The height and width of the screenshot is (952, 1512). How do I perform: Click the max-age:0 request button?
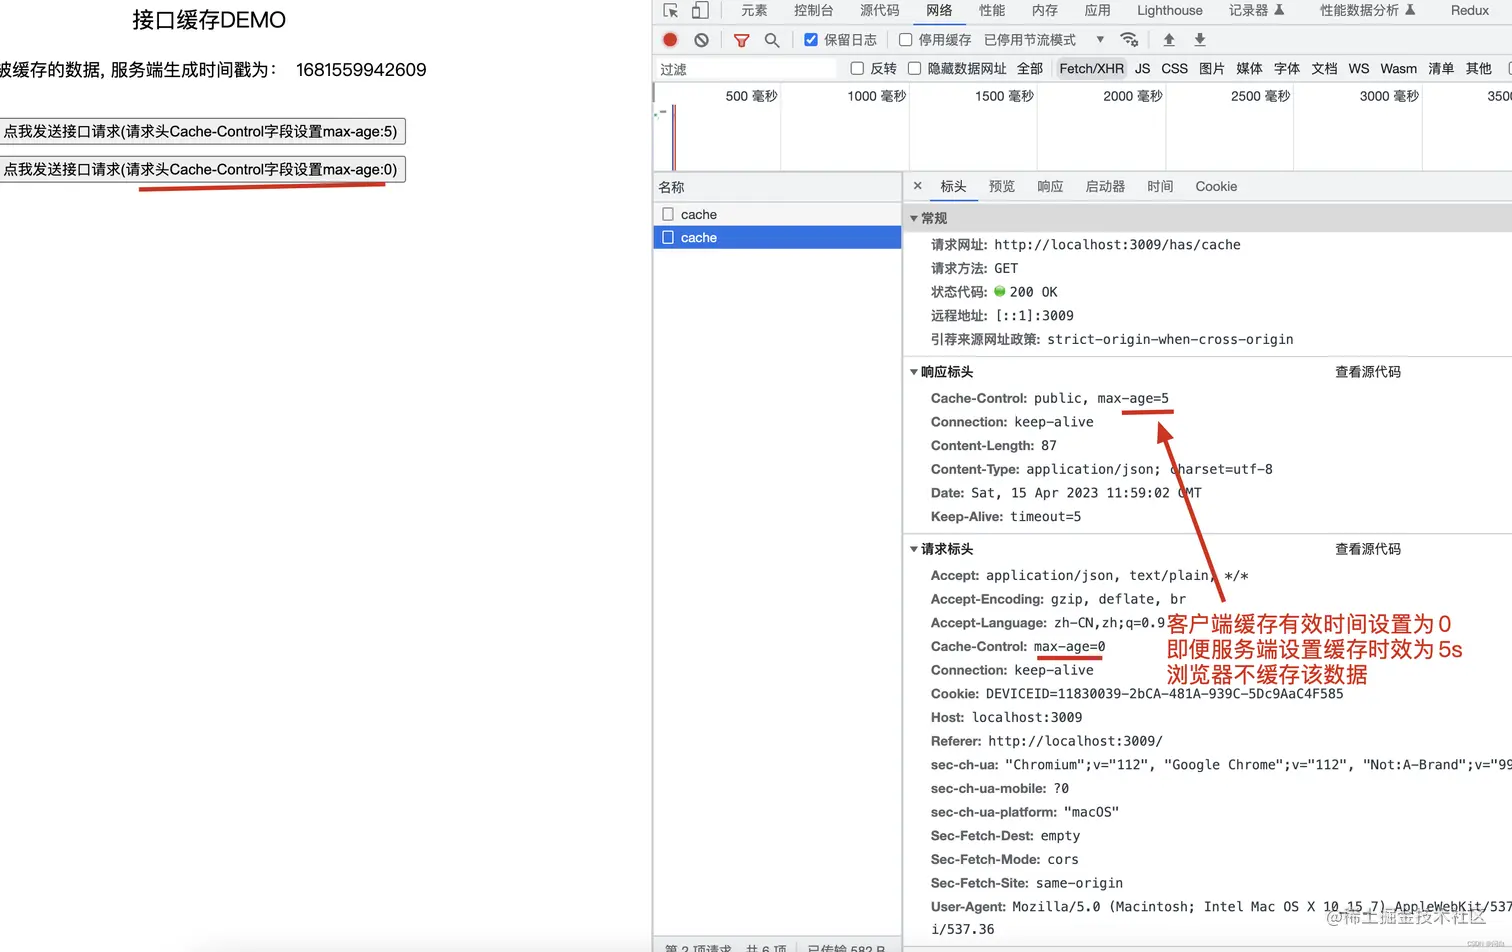pyautogui.click(x=201, y=169)
